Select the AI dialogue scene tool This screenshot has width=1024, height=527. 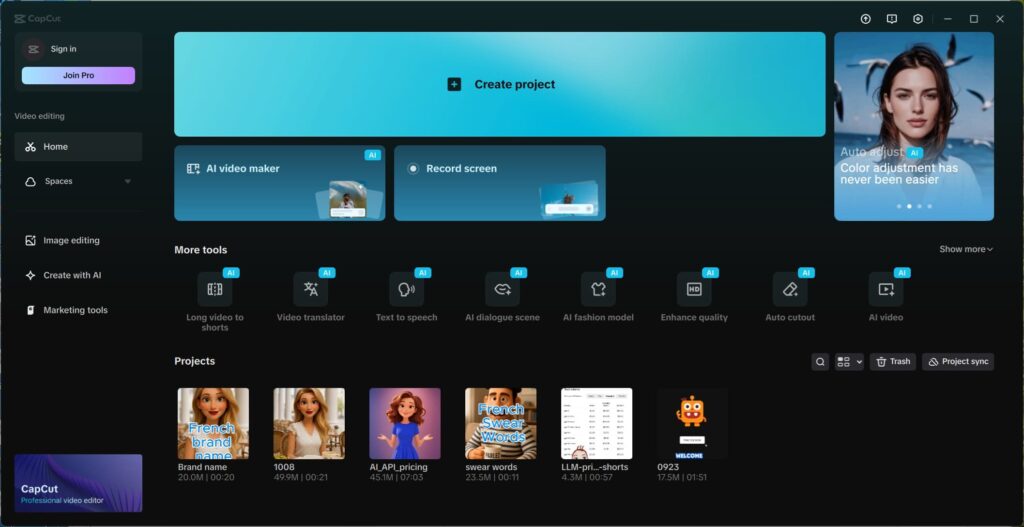coord(502,290)
